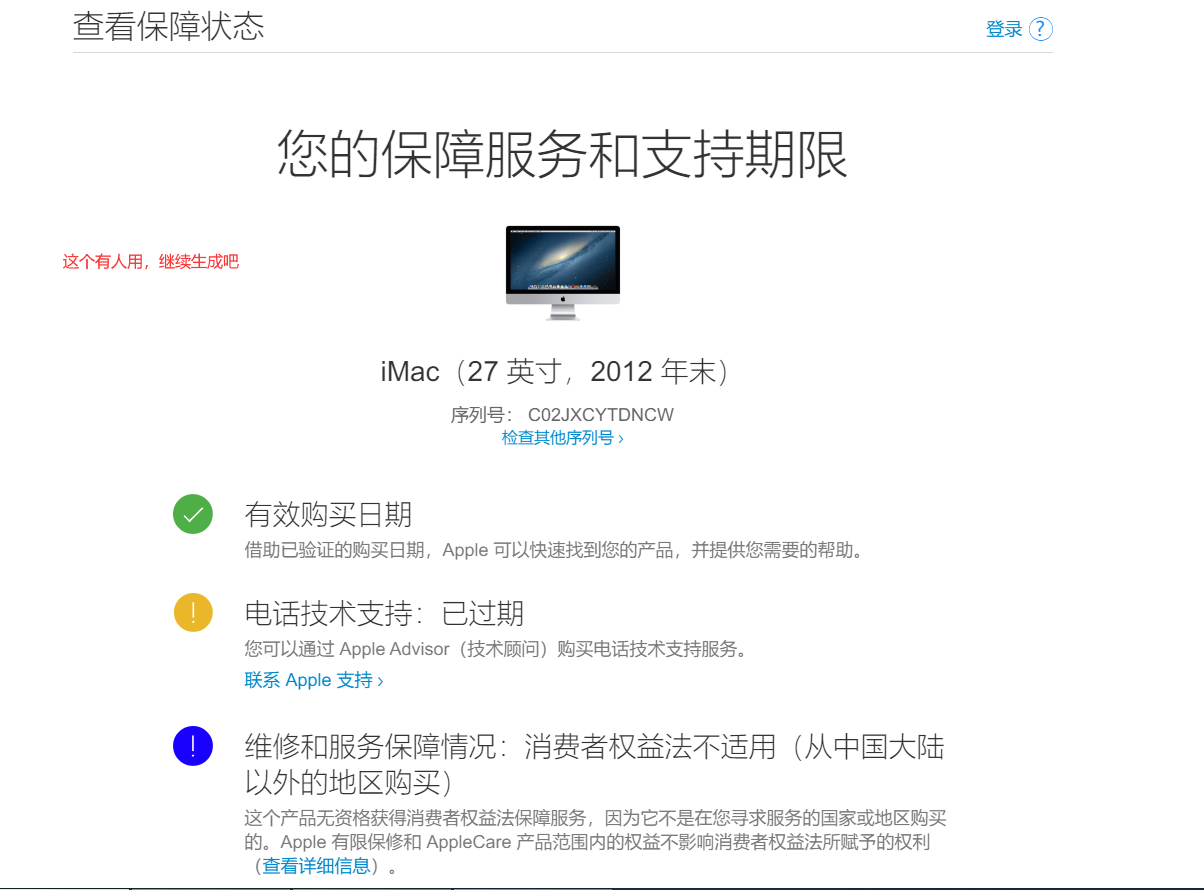Click the yellow exclamation warning icon
Viewport: 1204px width, 890px height.
[x=193, y=612]
